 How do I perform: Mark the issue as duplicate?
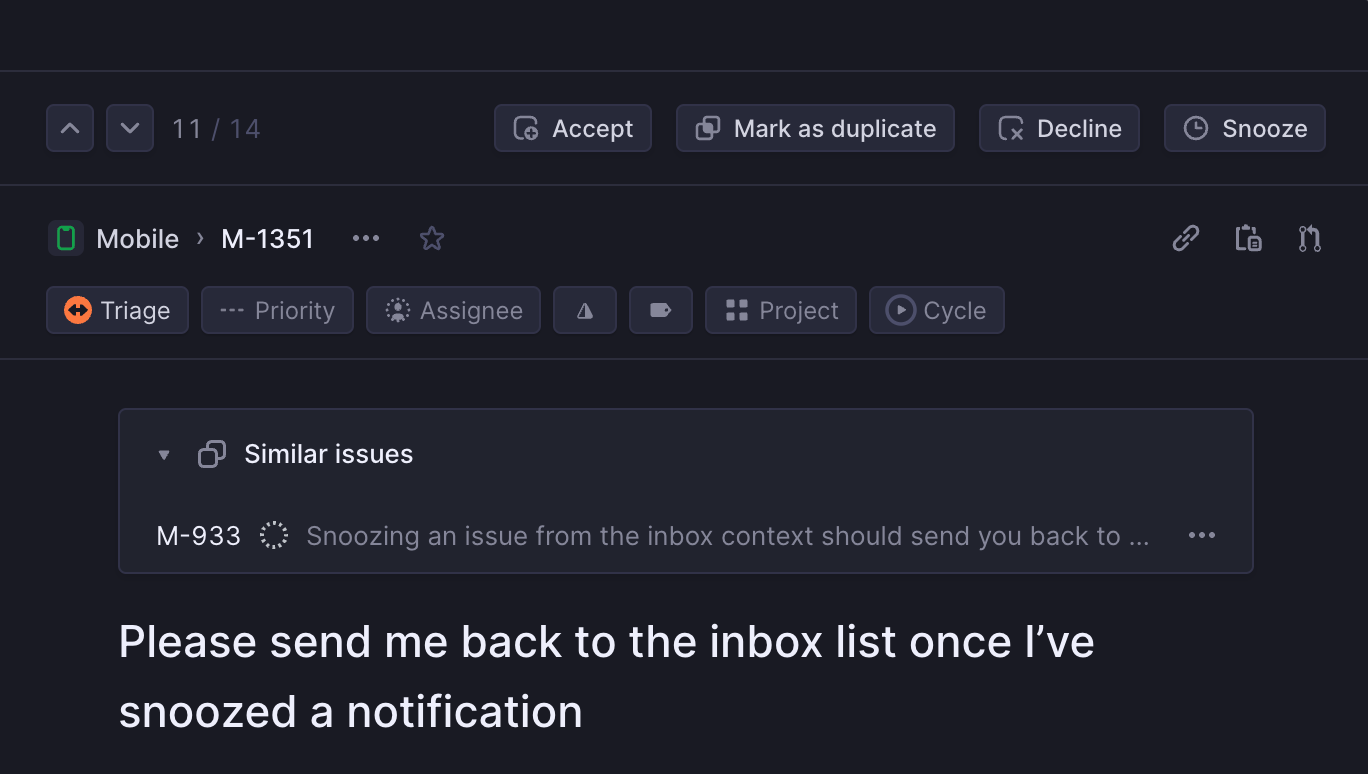tap(814, 128)
